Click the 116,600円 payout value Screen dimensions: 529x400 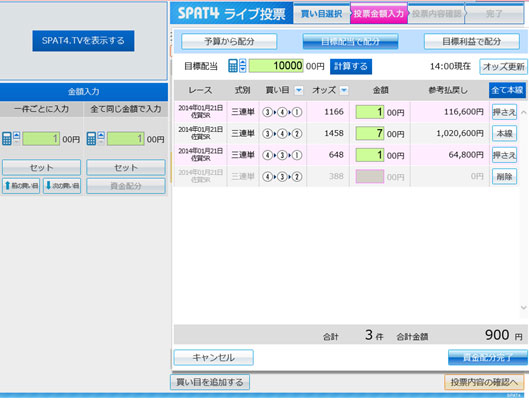click(x=464, y=112)
